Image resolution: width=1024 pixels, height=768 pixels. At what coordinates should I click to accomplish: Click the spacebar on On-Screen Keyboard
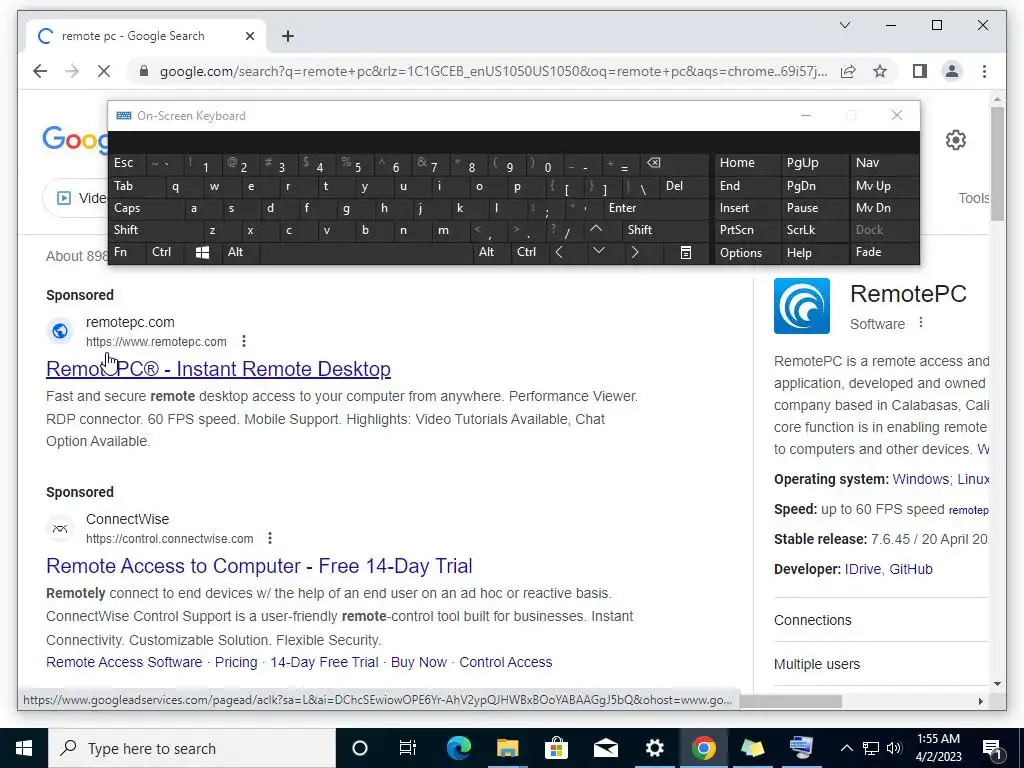pyautogui.click(x=366, y=252)
